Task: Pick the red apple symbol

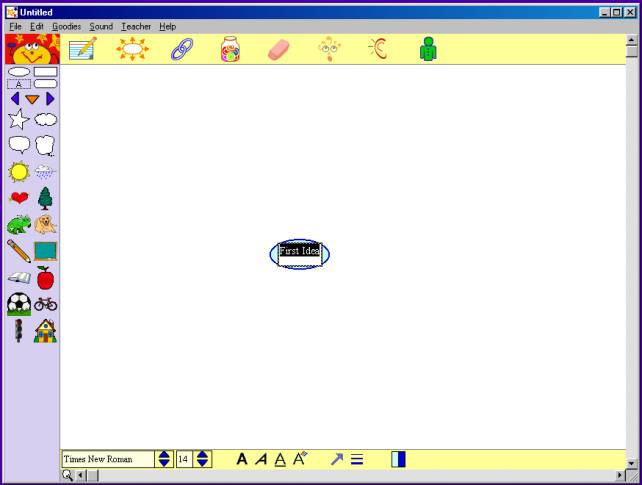Action: point(45,278)
